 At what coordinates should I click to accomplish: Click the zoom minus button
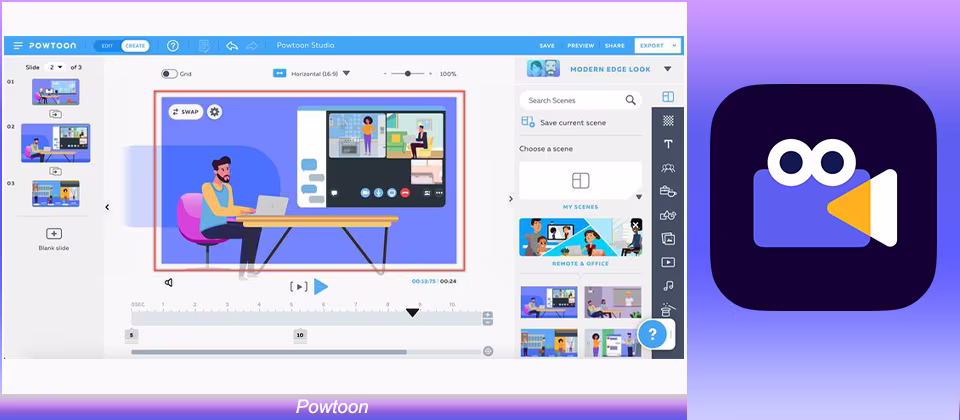(x=385, y=73)
